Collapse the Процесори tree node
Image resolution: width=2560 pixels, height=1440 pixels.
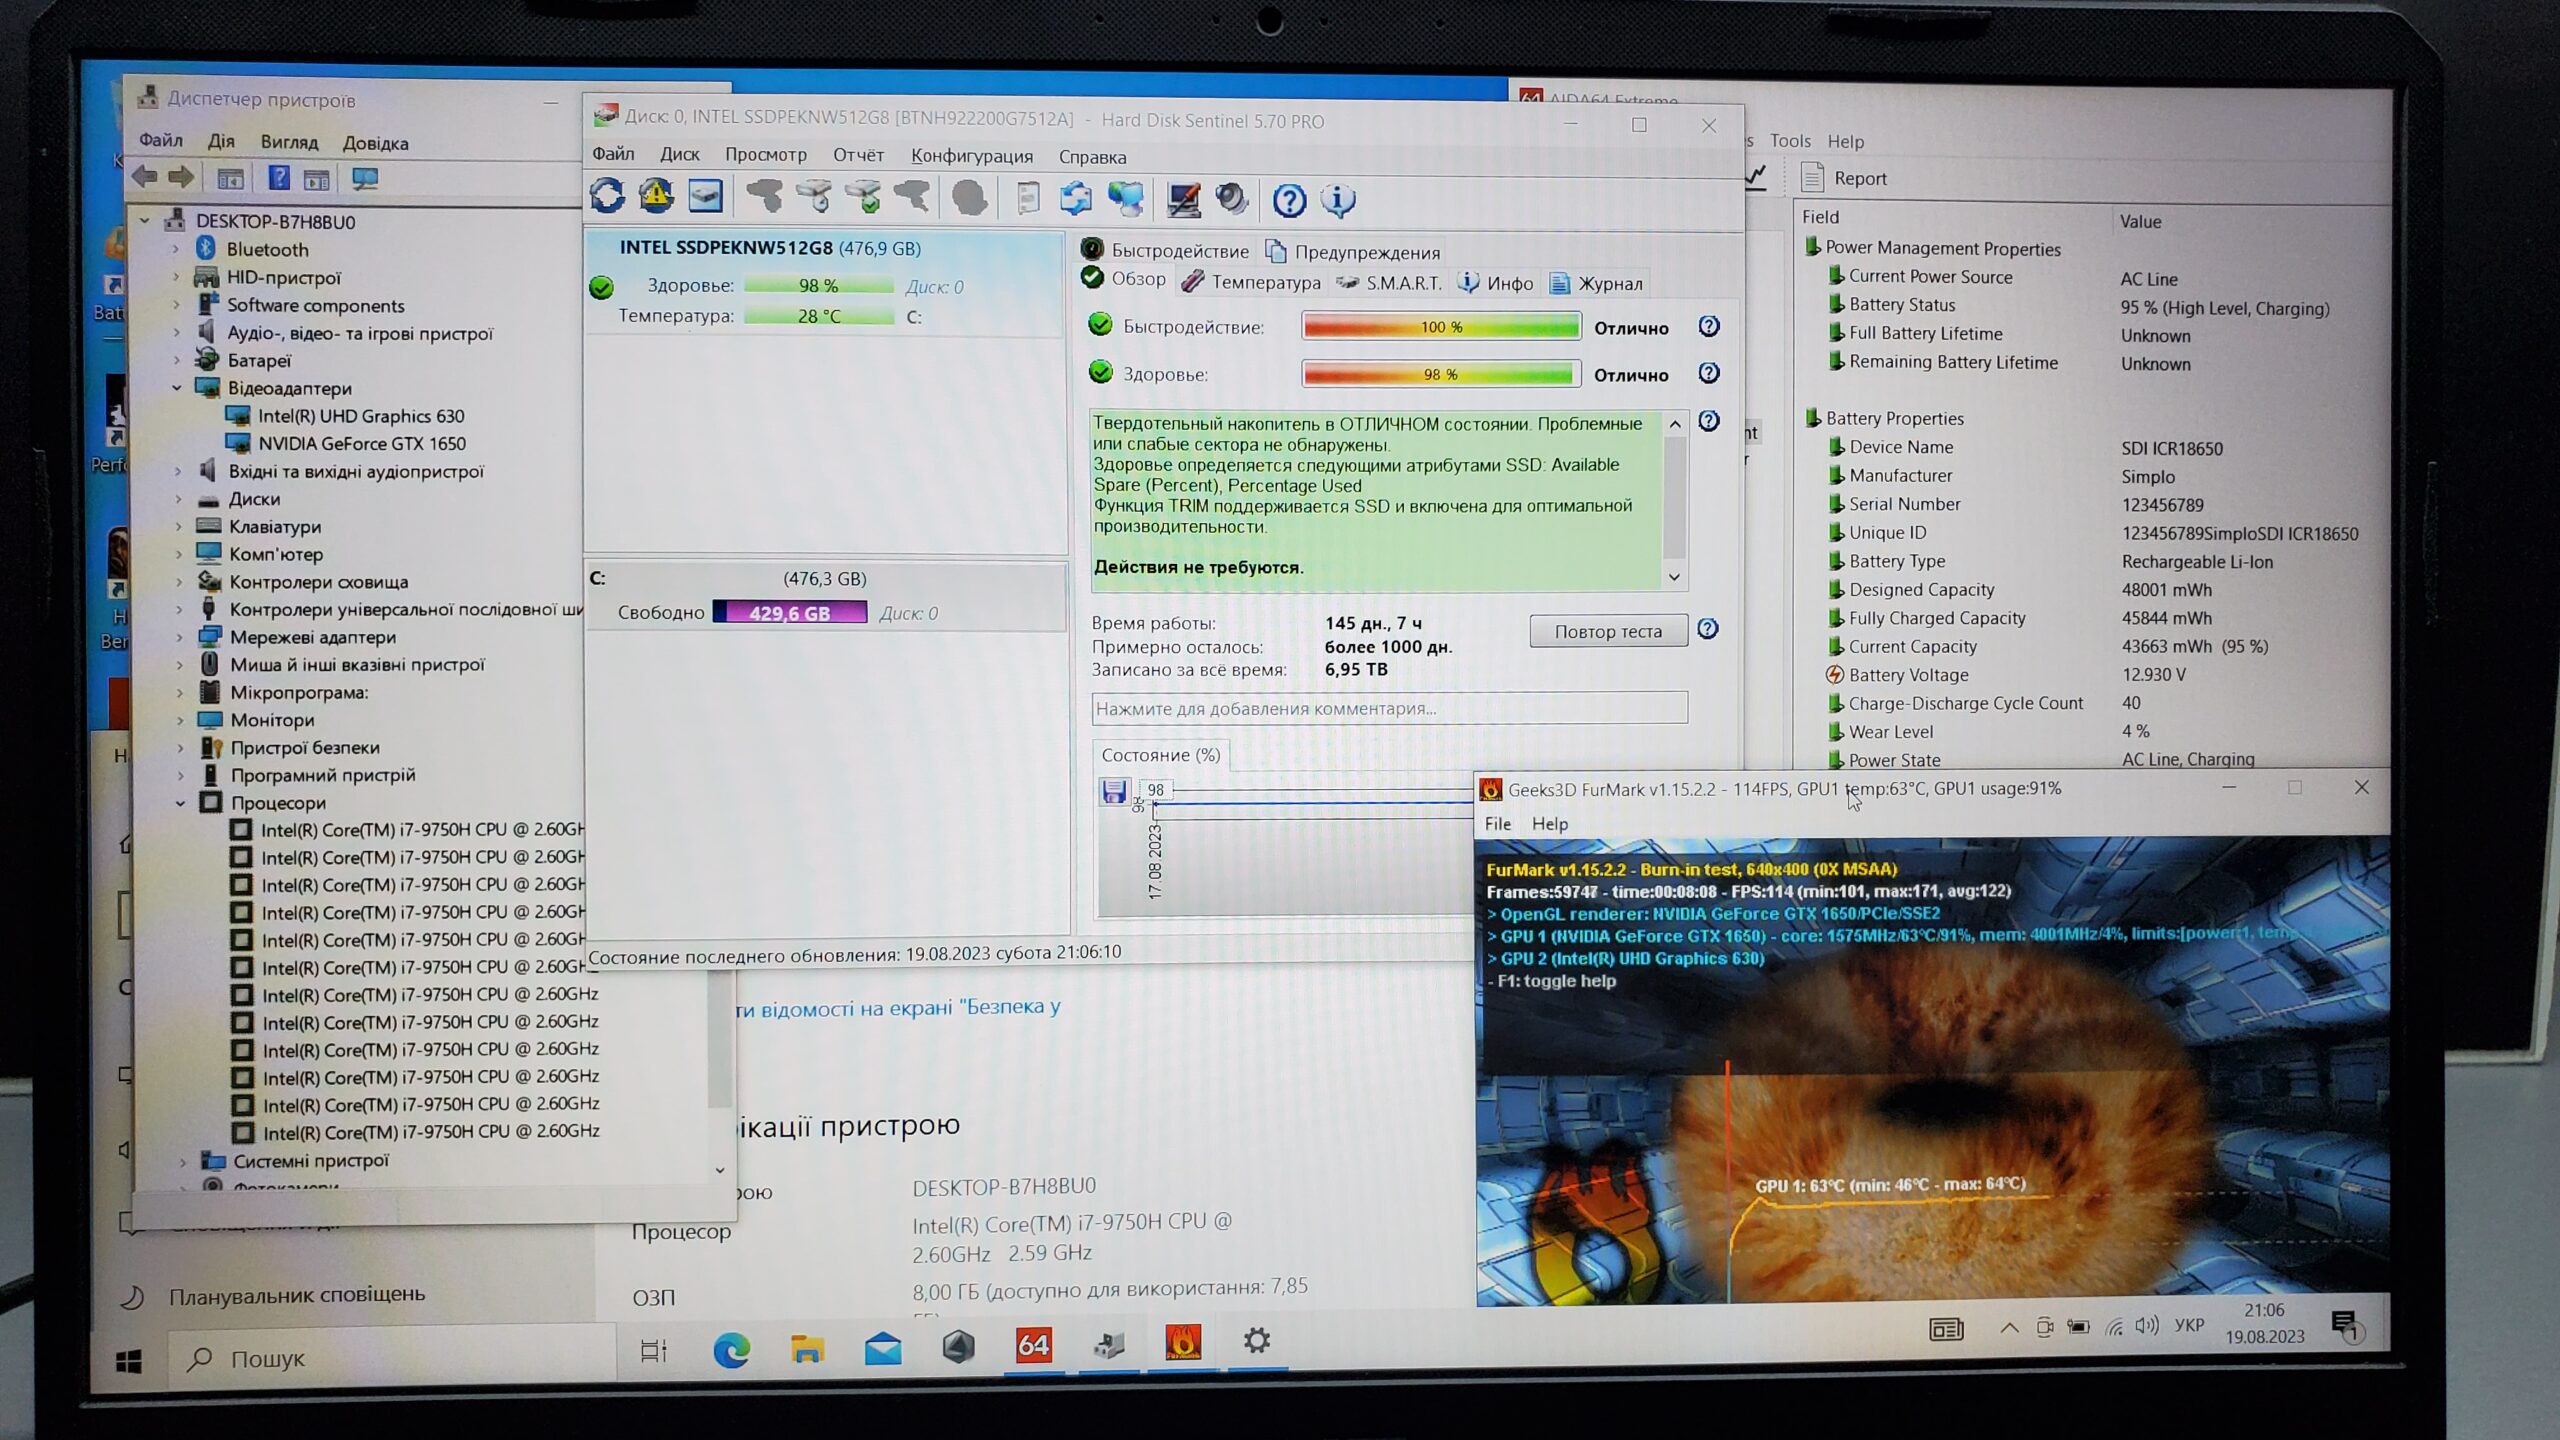point(181,803)
